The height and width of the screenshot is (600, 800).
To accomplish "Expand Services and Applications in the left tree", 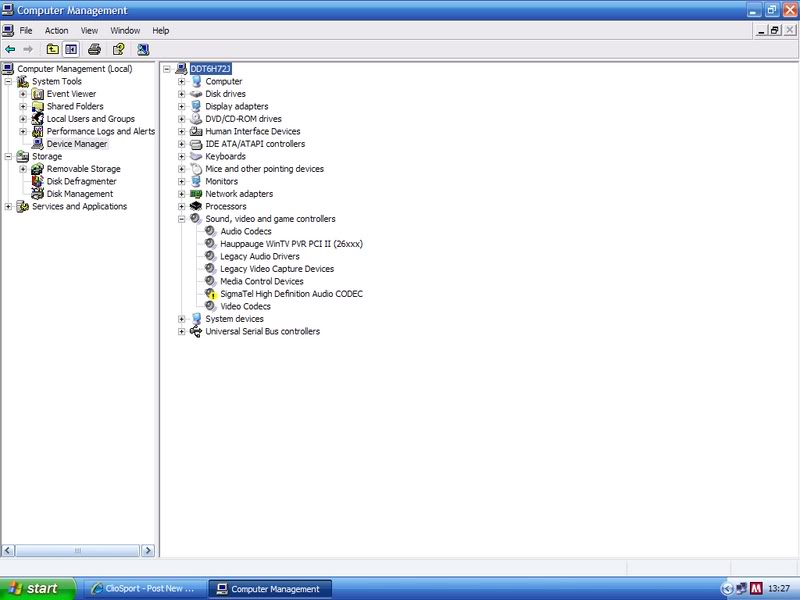I will [x=8, y=207].
